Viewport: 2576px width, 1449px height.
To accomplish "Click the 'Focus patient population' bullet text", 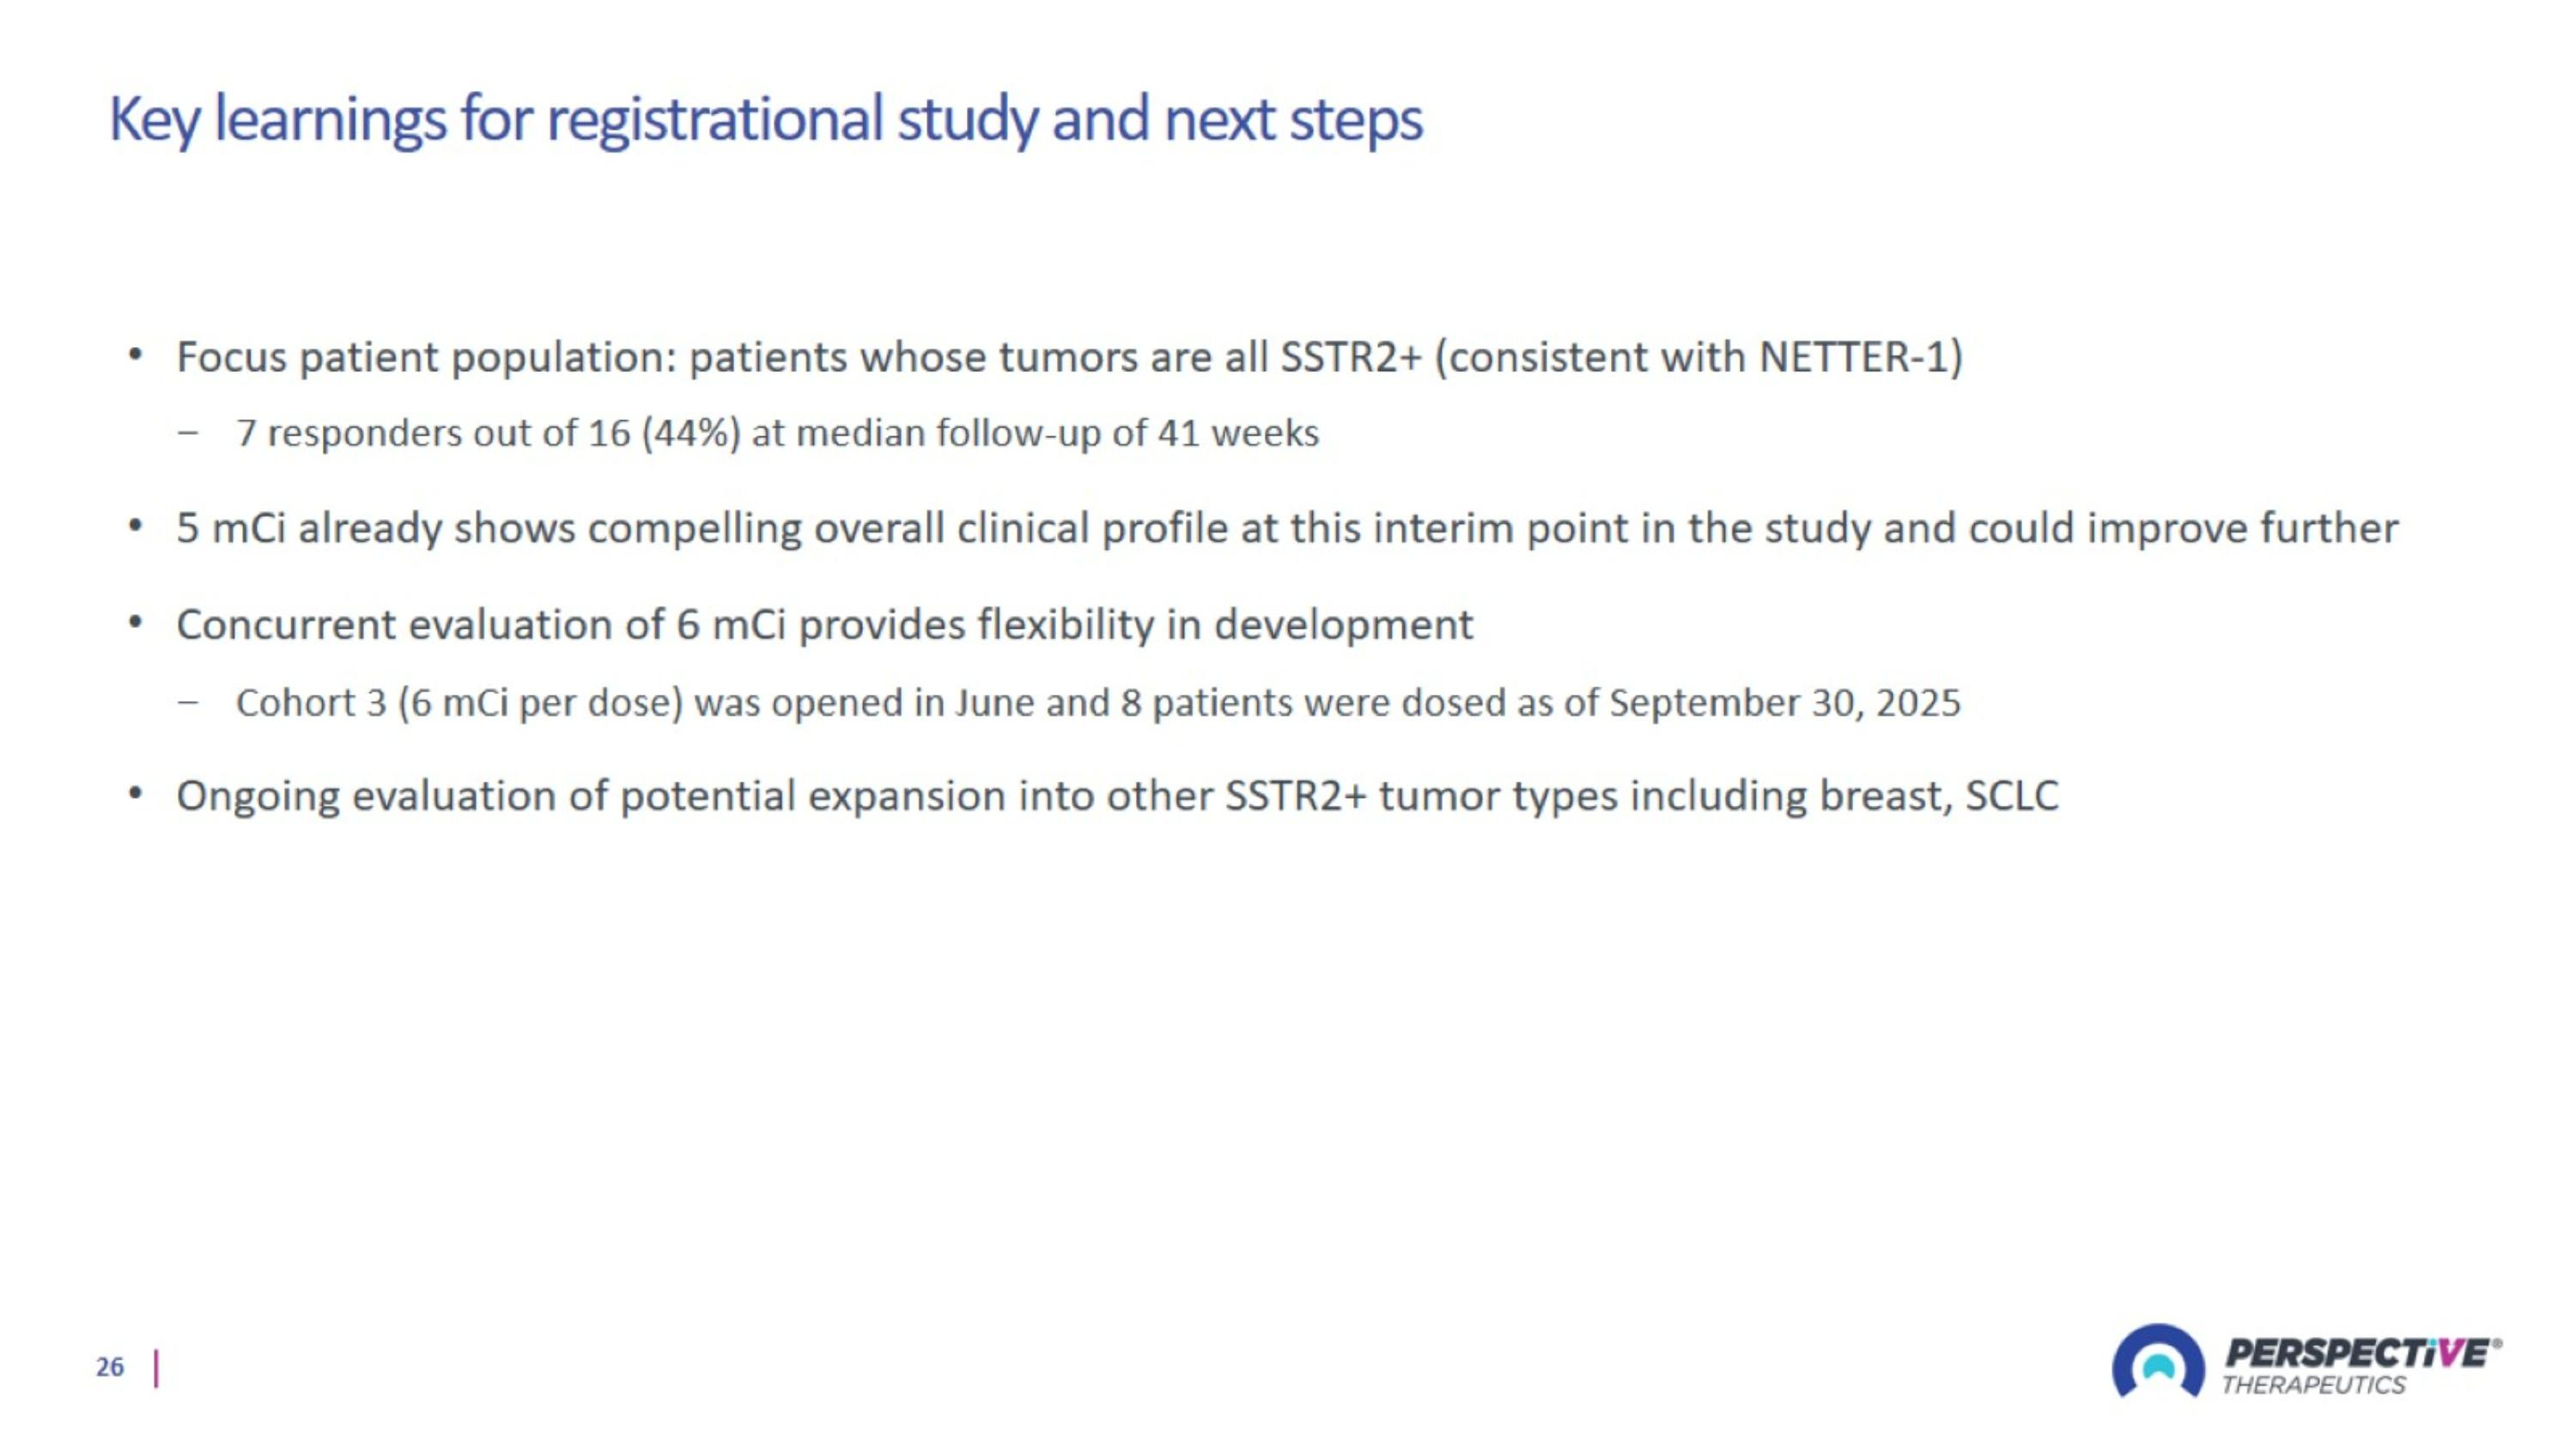I will (1069, 357).
